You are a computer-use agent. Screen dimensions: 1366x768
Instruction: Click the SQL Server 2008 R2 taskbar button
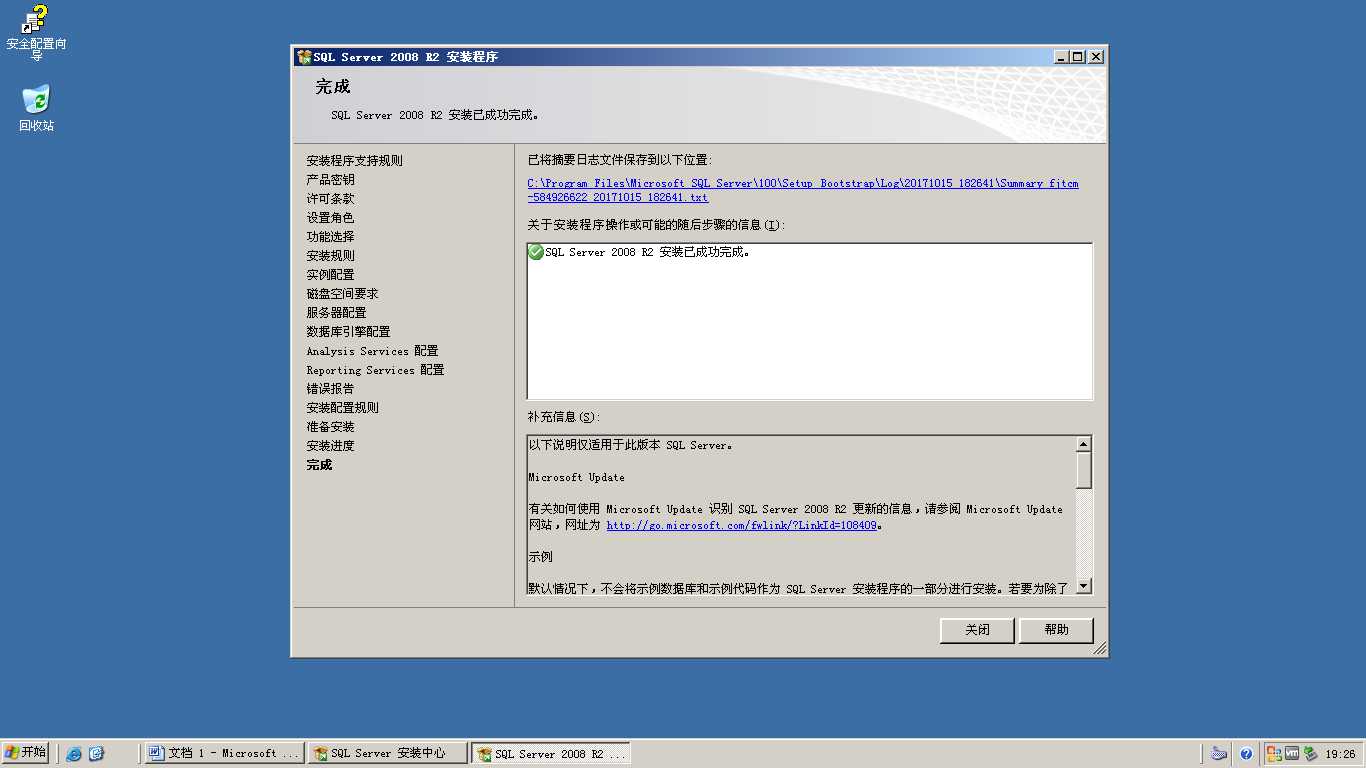[551, 754]
